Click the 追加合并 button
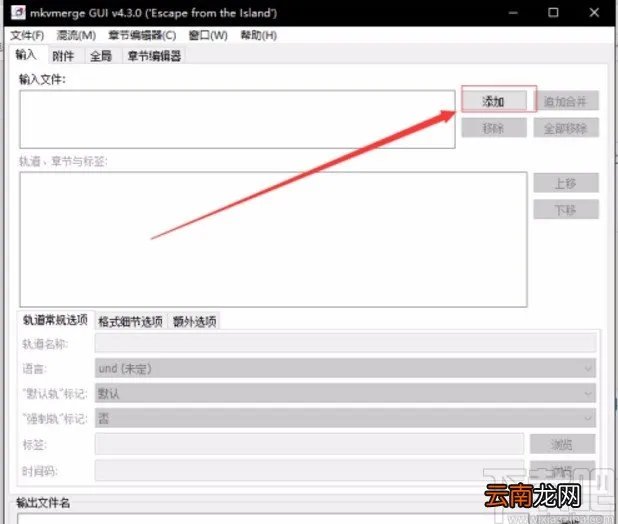Image resolution: width=618 pixels, height=524 pixels. tap(566, 101)
